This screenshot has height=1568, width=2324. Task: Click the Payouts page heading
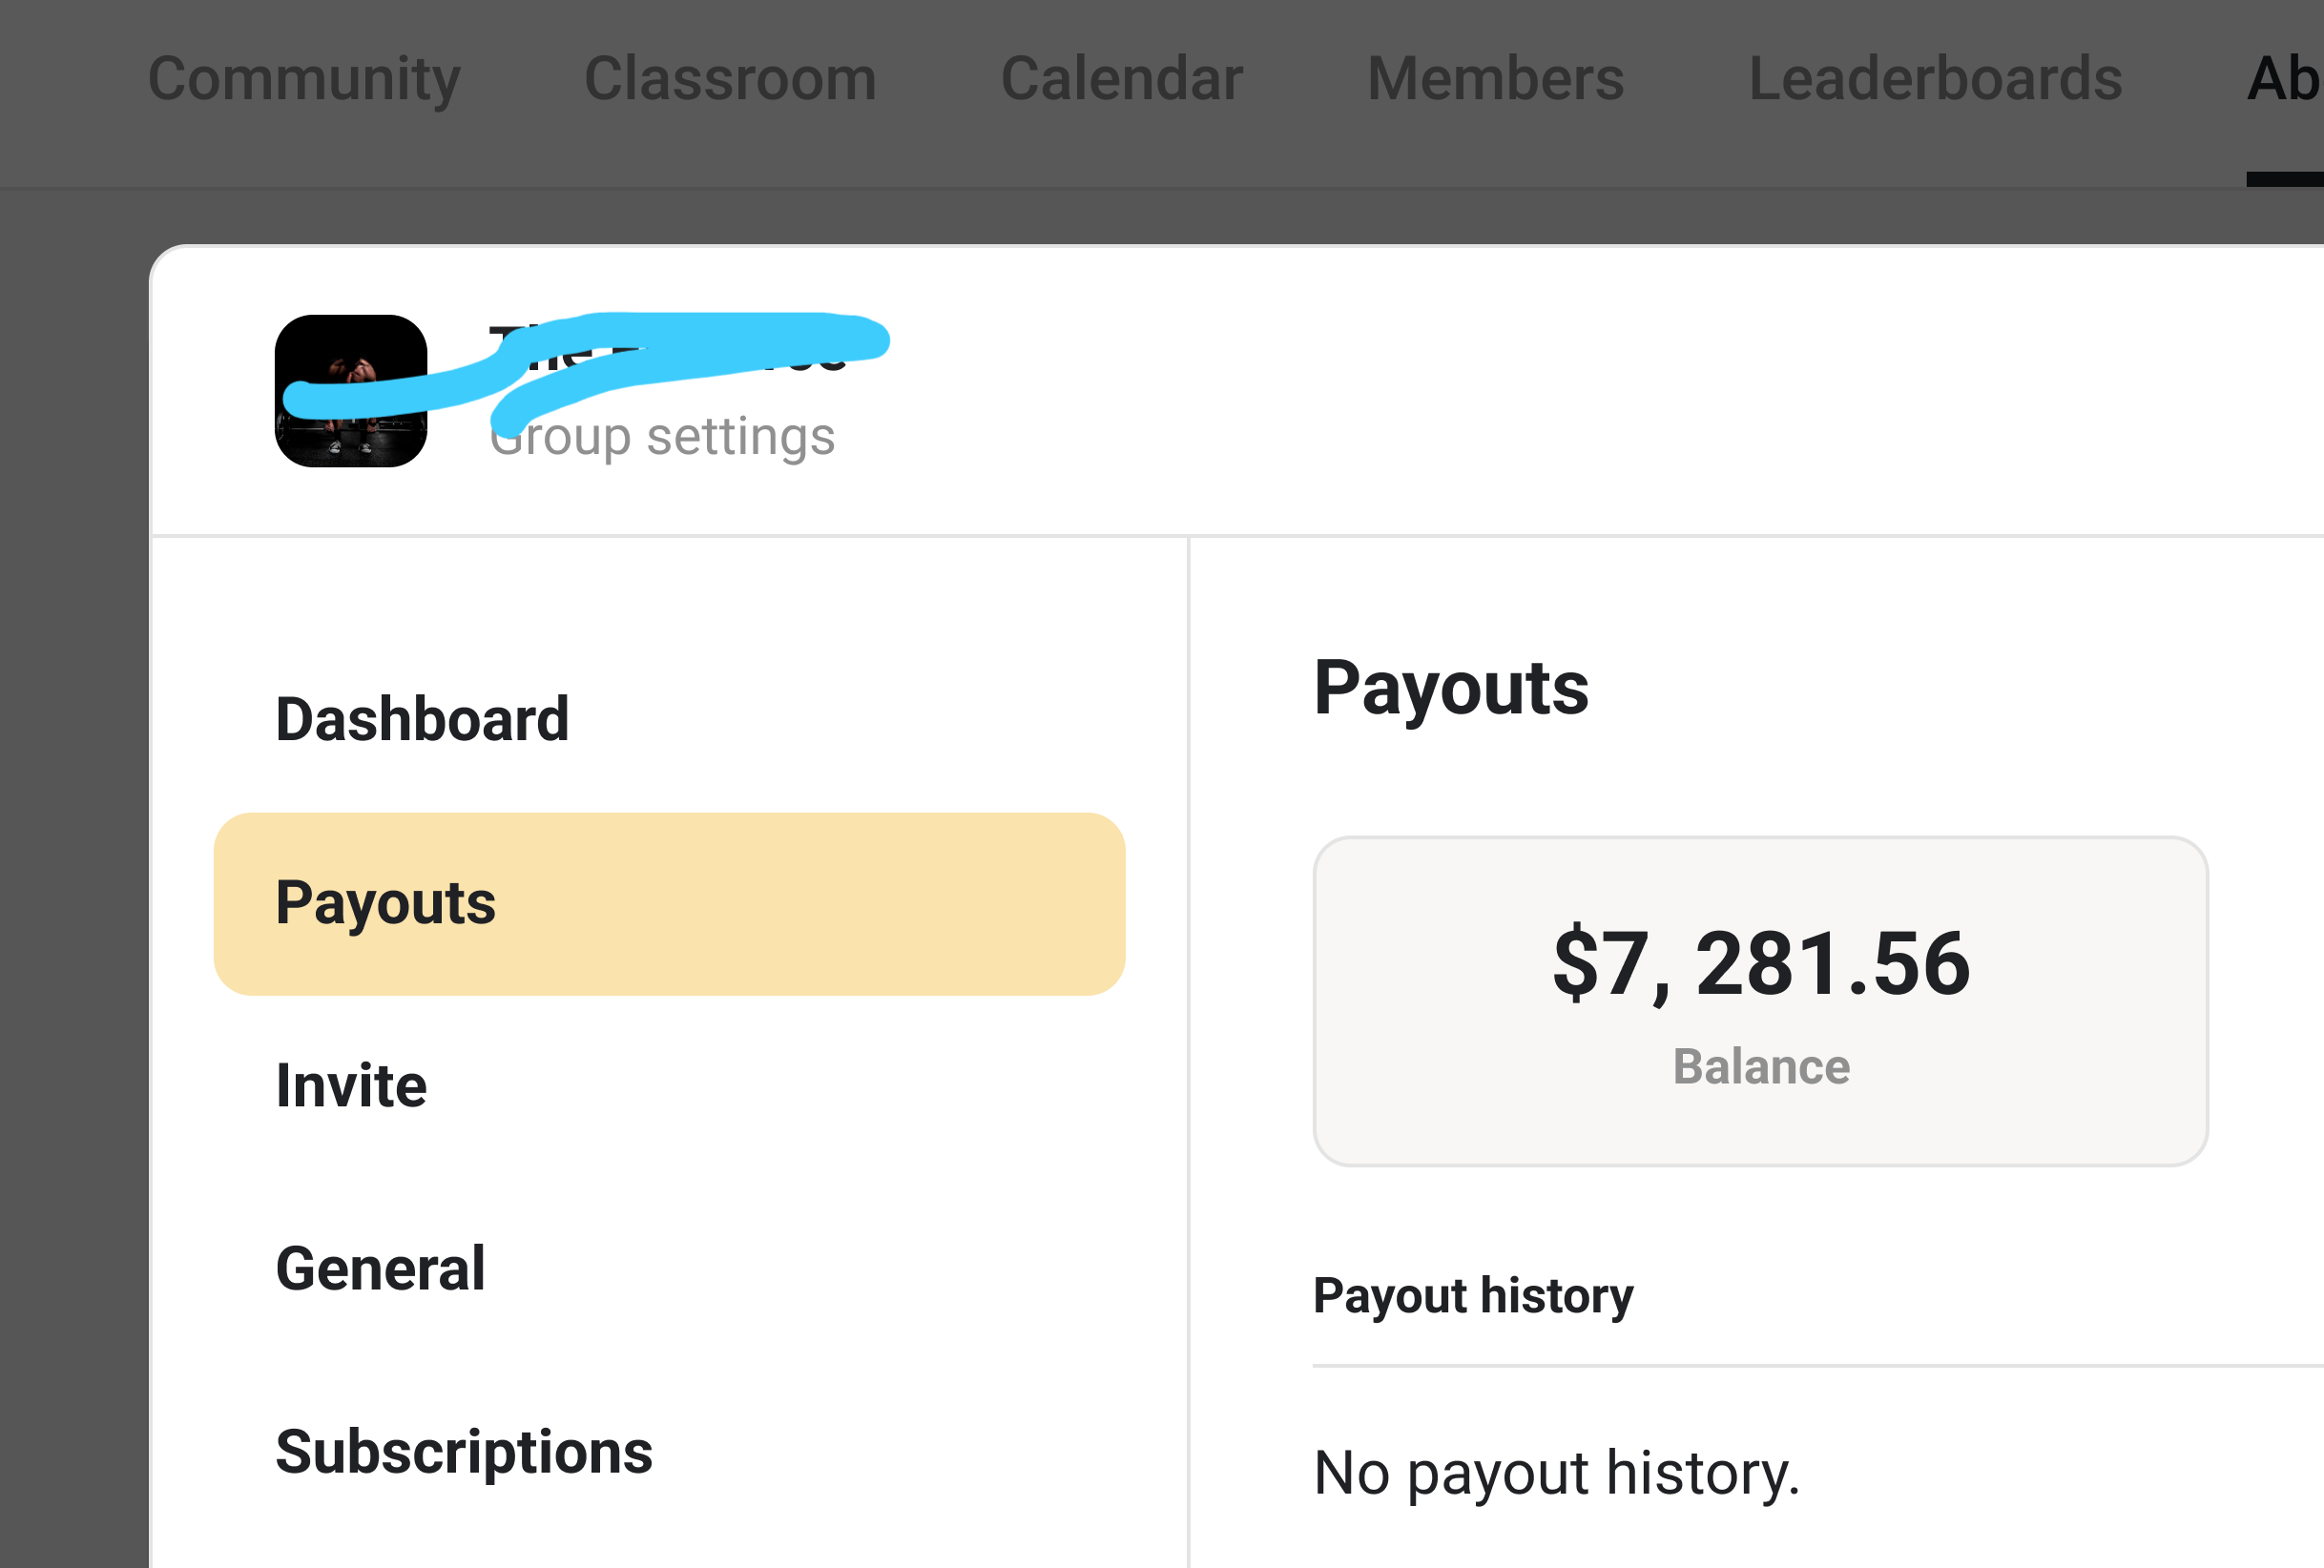pyautogui.click(x=1452, y=688)
